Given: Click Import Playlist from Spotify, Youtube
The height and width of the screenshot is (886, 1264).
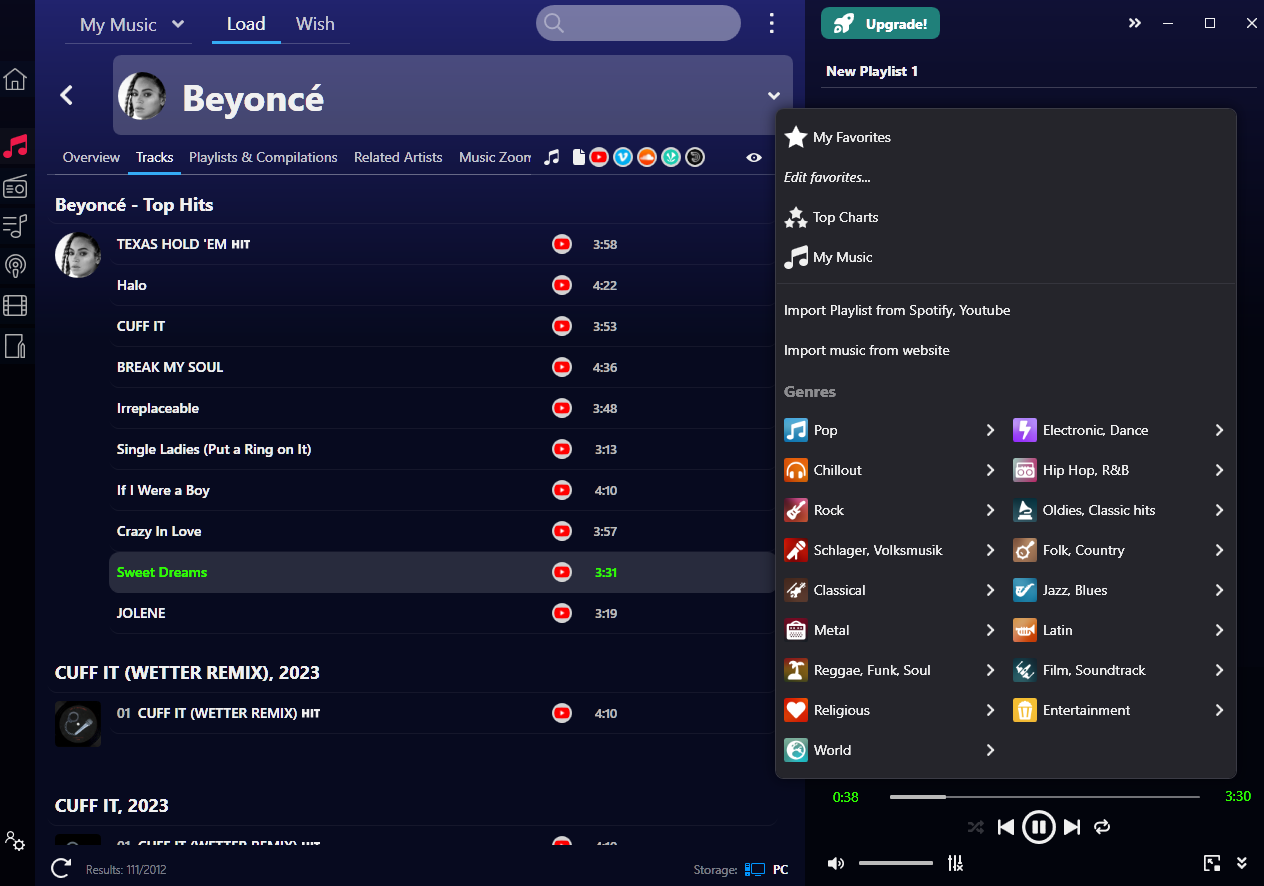Looking at the screenshot, I should [897, 310].
